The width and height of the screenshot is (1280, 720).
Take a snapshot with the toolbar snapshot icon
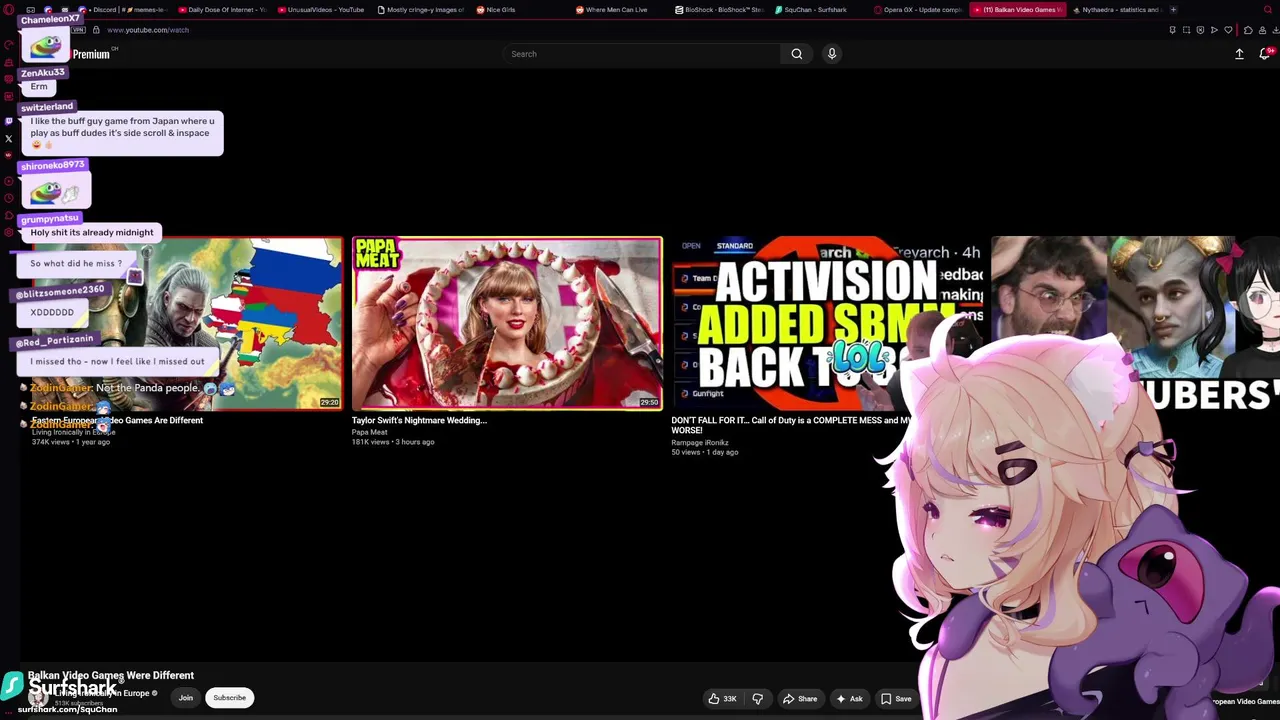coord(1186,30)
